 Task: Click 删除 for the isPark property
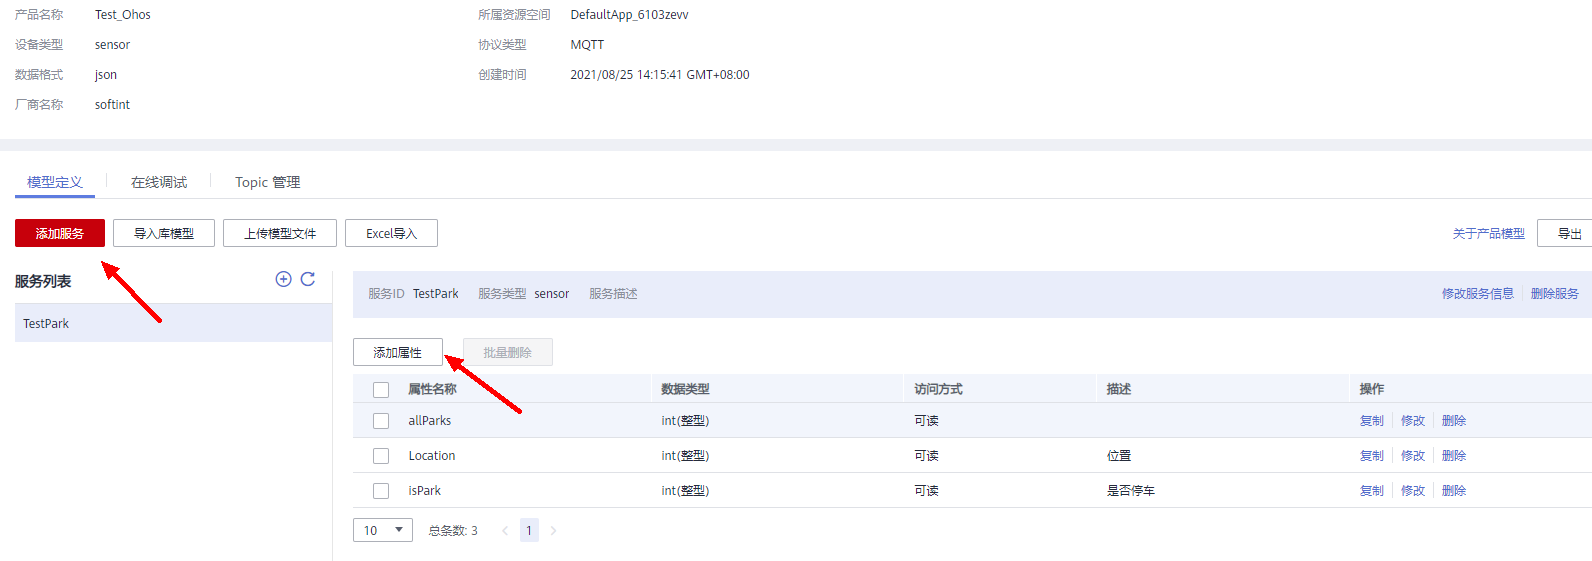[x=1453, y=491]
